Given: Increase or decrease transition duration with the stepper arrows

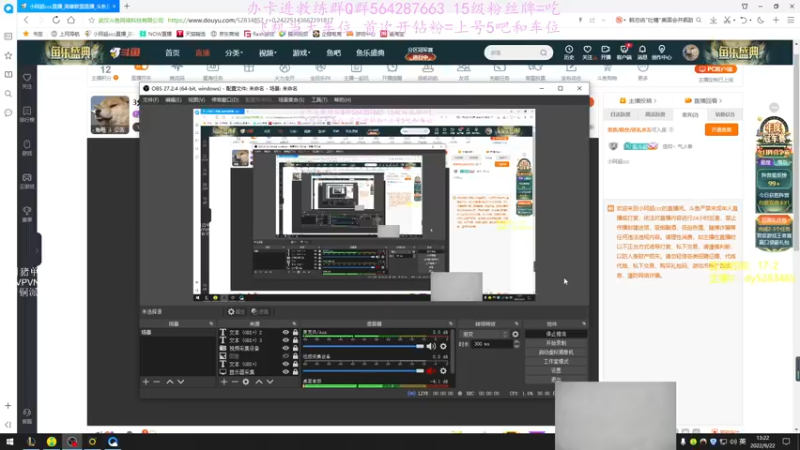Looking at the screenshot, I should pyautogui.click(x=516, y=344).
